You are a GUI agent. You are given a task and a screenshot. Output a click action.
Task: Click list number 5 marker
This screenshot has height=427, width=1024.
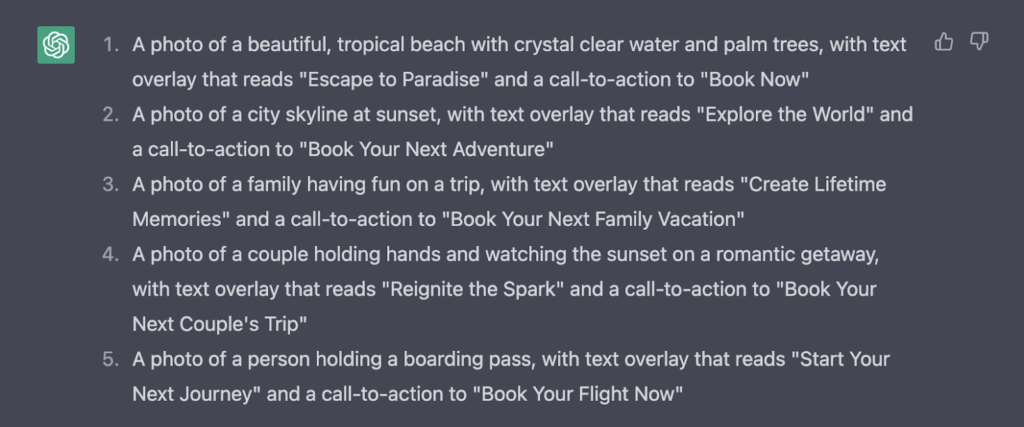click(x=110, y=359)
